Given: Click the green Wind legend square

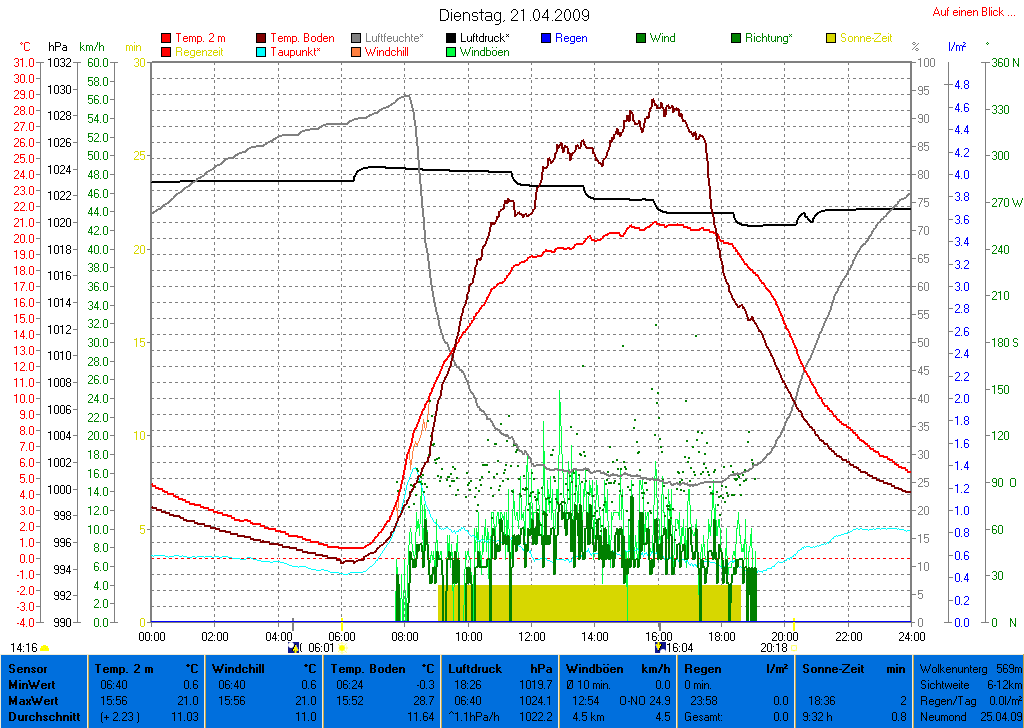Looking at the screenshot, I should 641,38.
